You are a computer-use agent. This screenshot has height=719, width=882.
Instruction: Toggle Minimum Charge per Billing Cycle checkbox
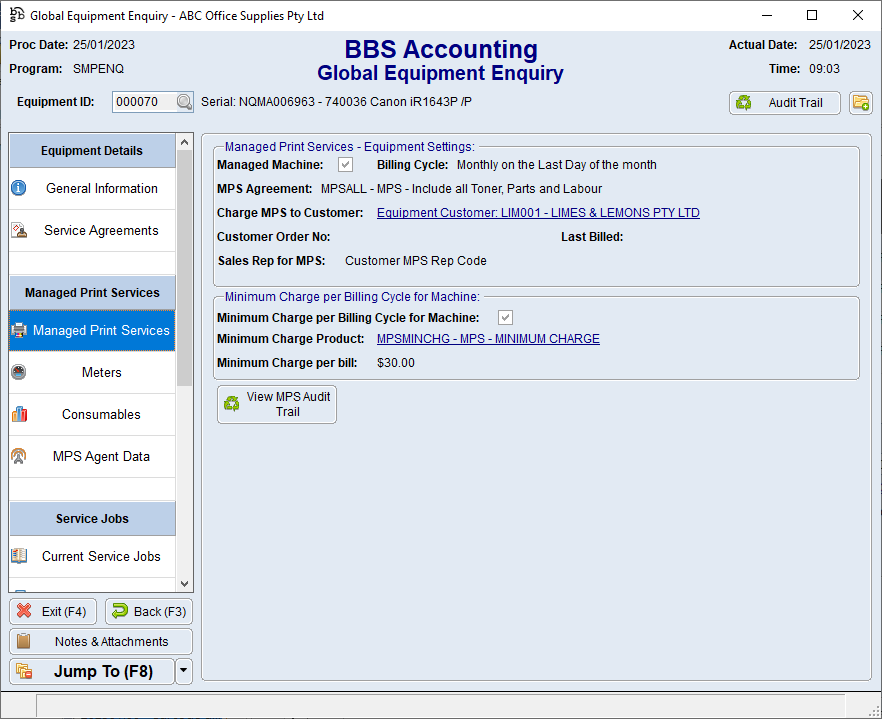[506, 318]
